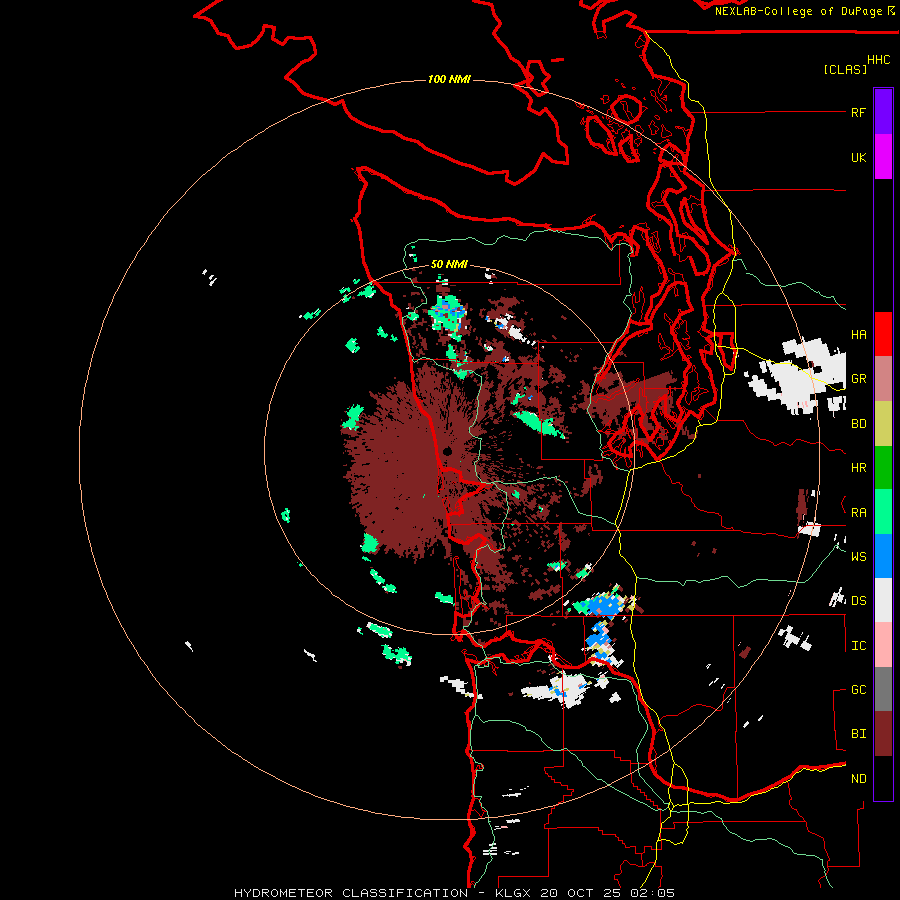The height and width of the screenshot is (900, 900).
Task: Click the HR dark green legend swatch
Action: point(883,468)
